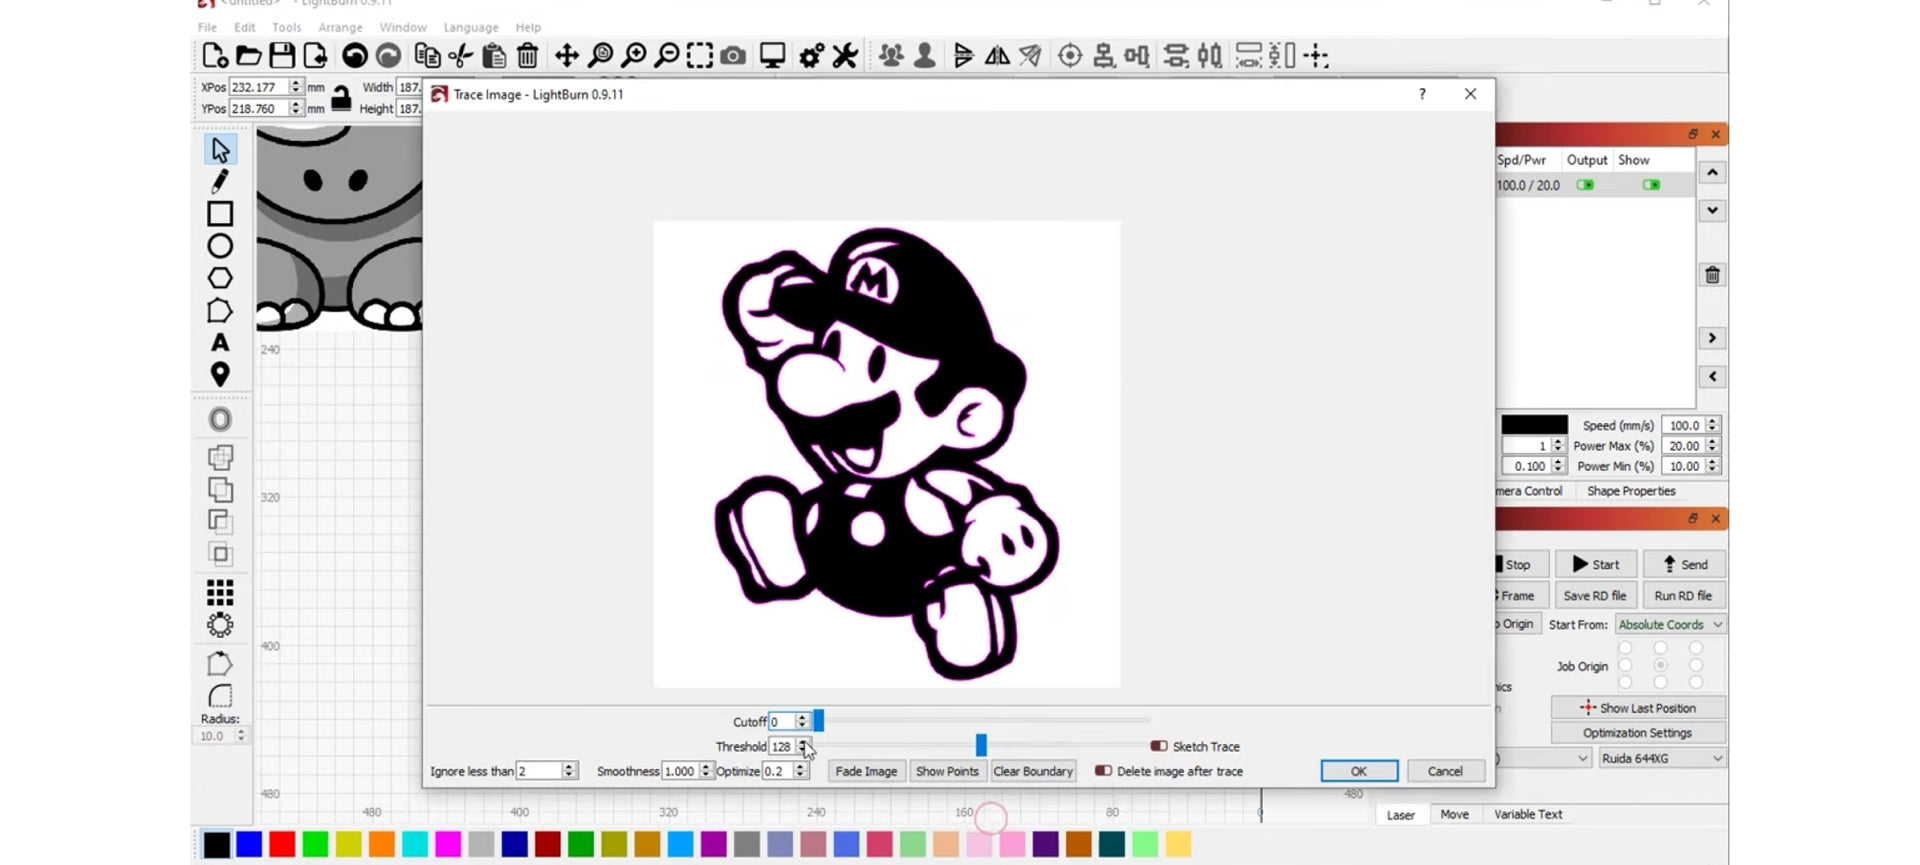Open the Start From dropdown
This screenshot has height=865, width=1920.
click(x=1670, y=624)
